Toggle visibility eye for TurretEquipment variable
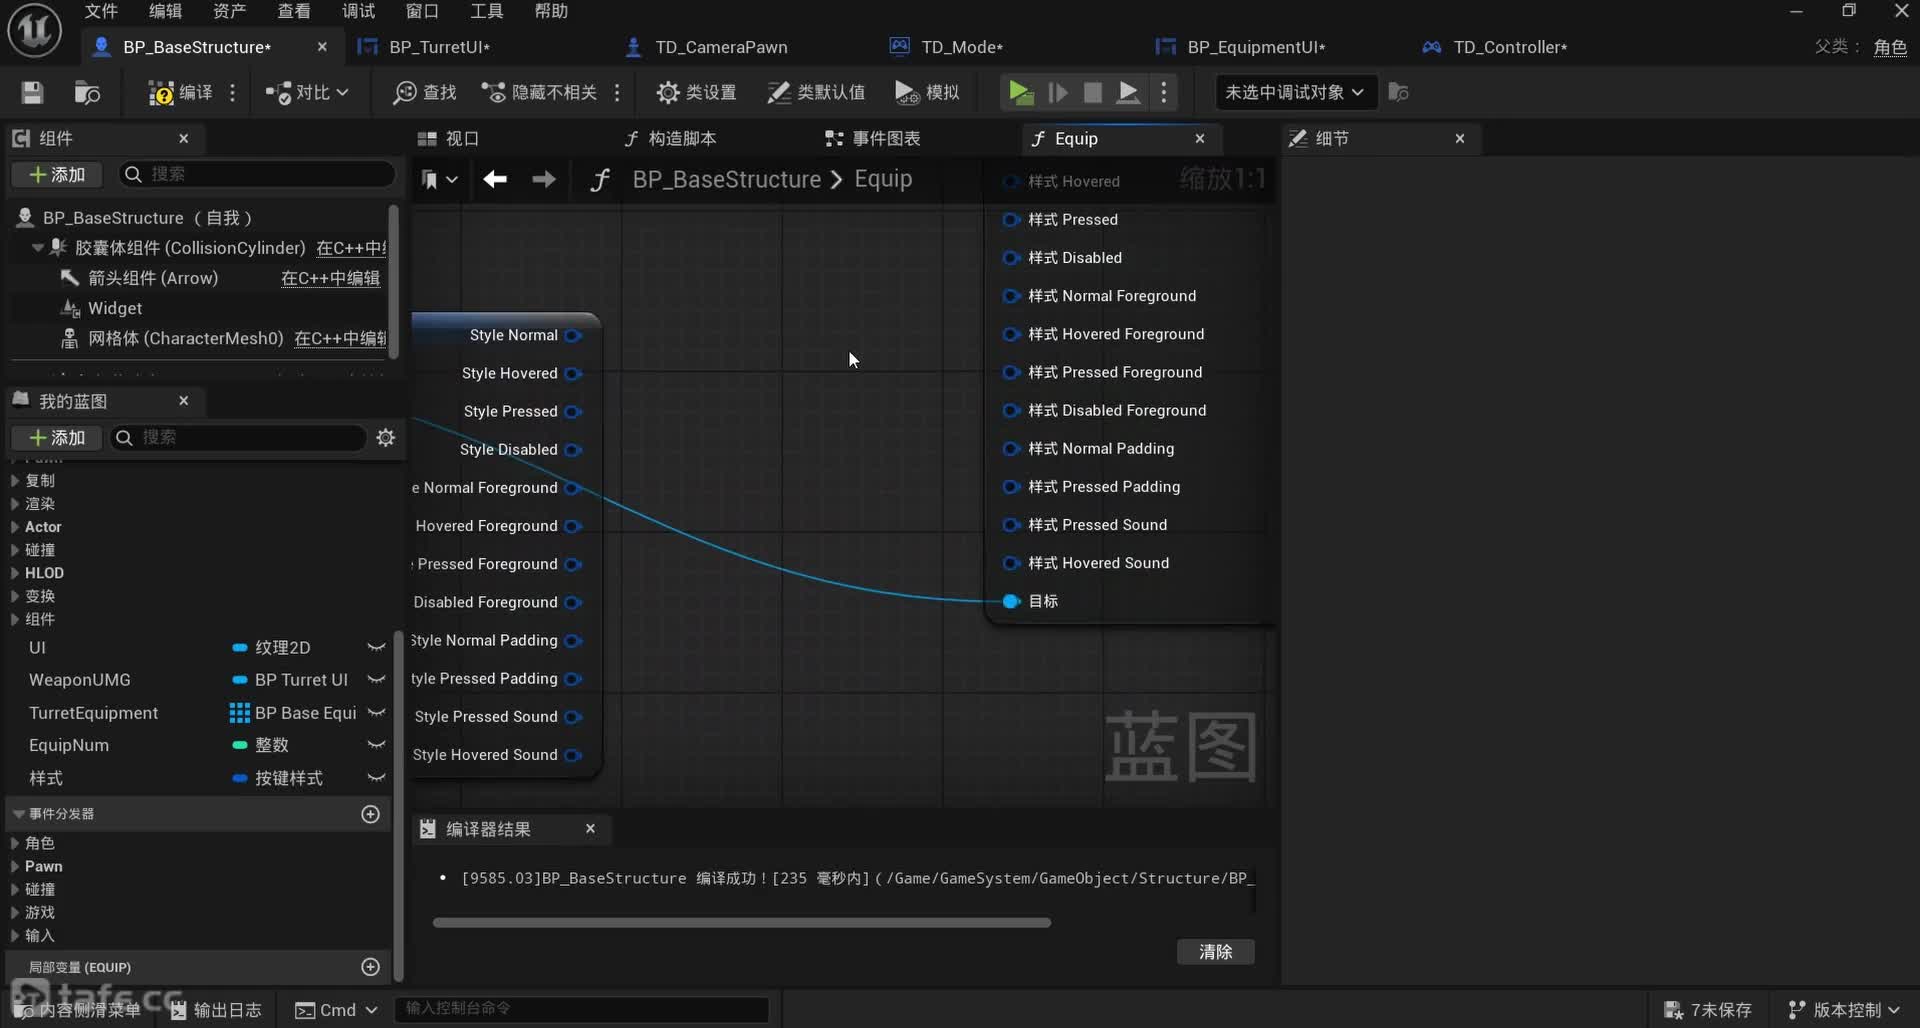The height and width of the screenshot is (1028, 1920). 376,714
